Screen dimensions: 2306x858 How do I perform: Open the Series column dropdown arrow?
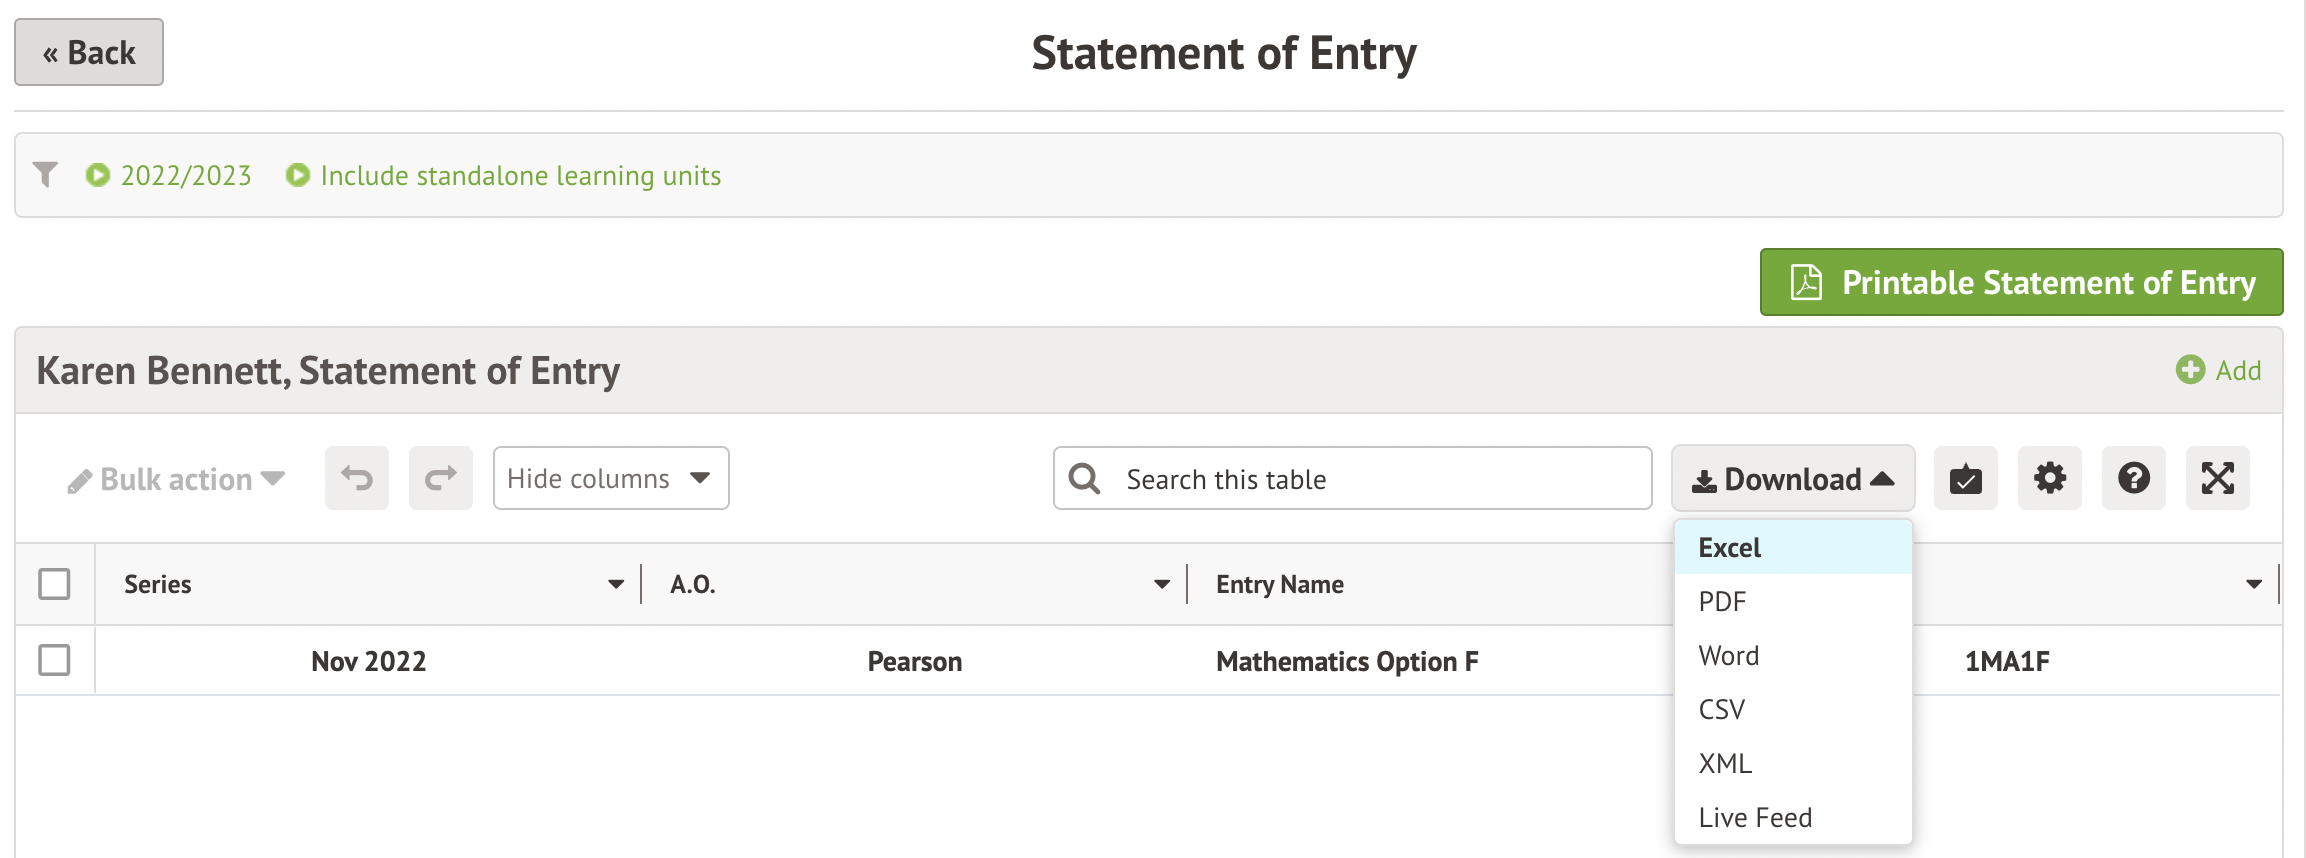pyautogui.click(x=616, y=584)
